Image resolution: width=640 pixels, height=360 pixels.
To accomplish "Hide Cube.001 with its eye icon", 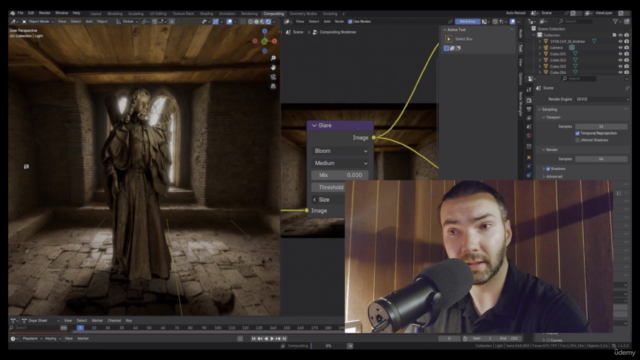I will 620,54.
